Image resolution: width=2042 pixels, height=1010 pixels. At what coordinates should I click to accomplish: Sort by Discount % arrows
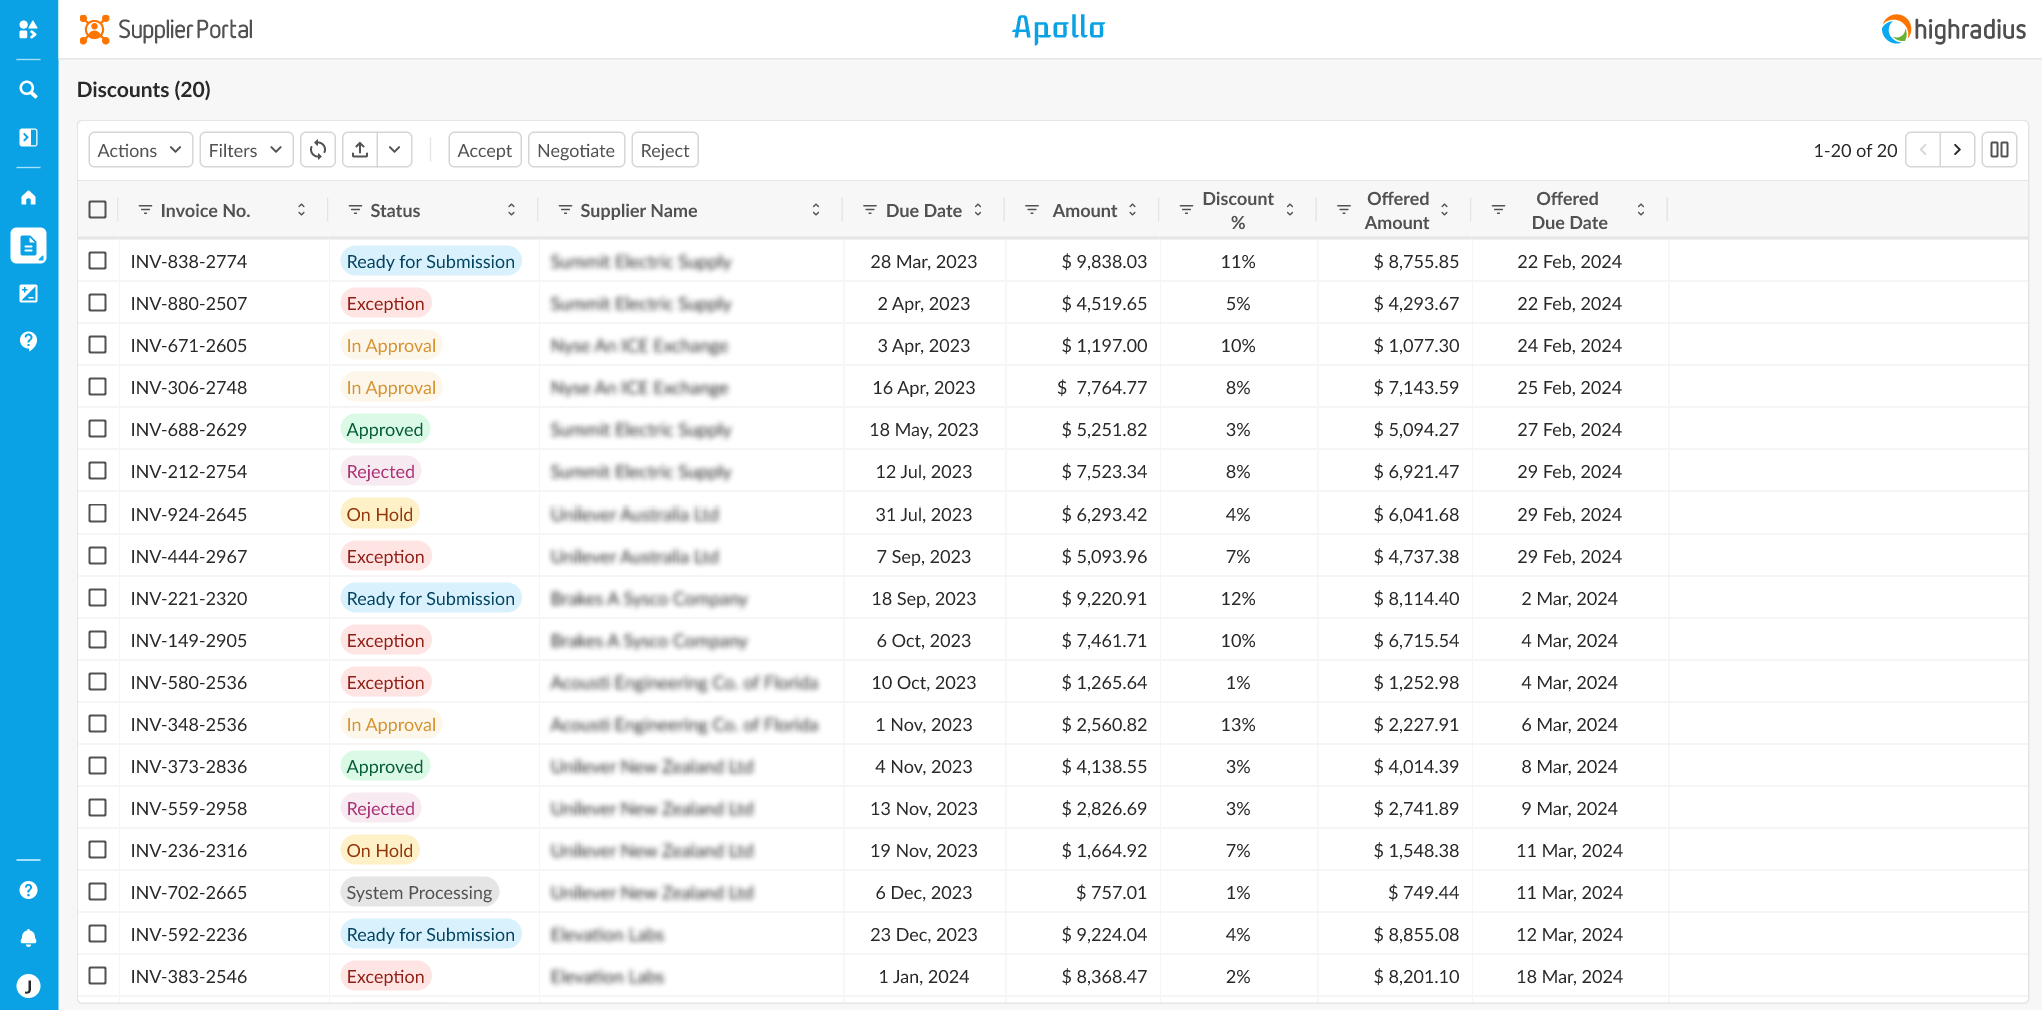(1290, 210)
